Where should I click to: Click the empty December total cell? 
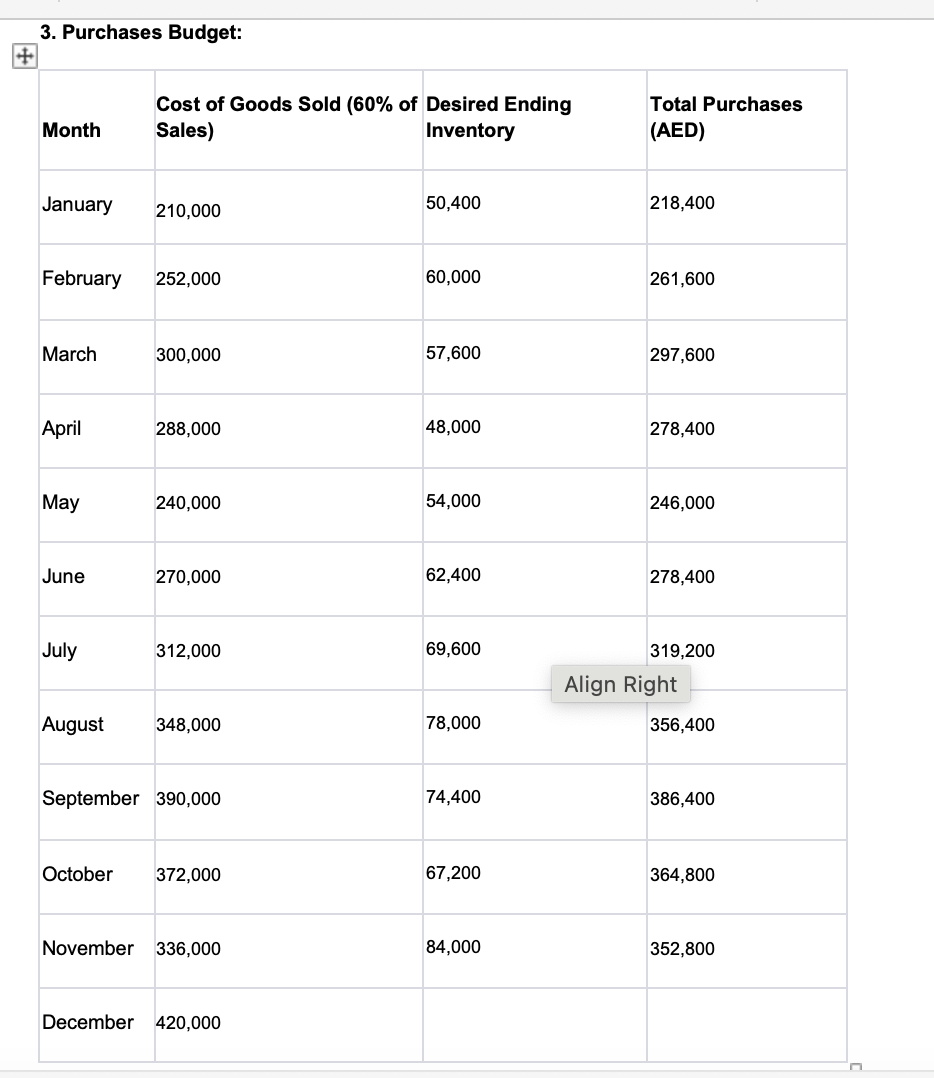(x=745, y=1023)
